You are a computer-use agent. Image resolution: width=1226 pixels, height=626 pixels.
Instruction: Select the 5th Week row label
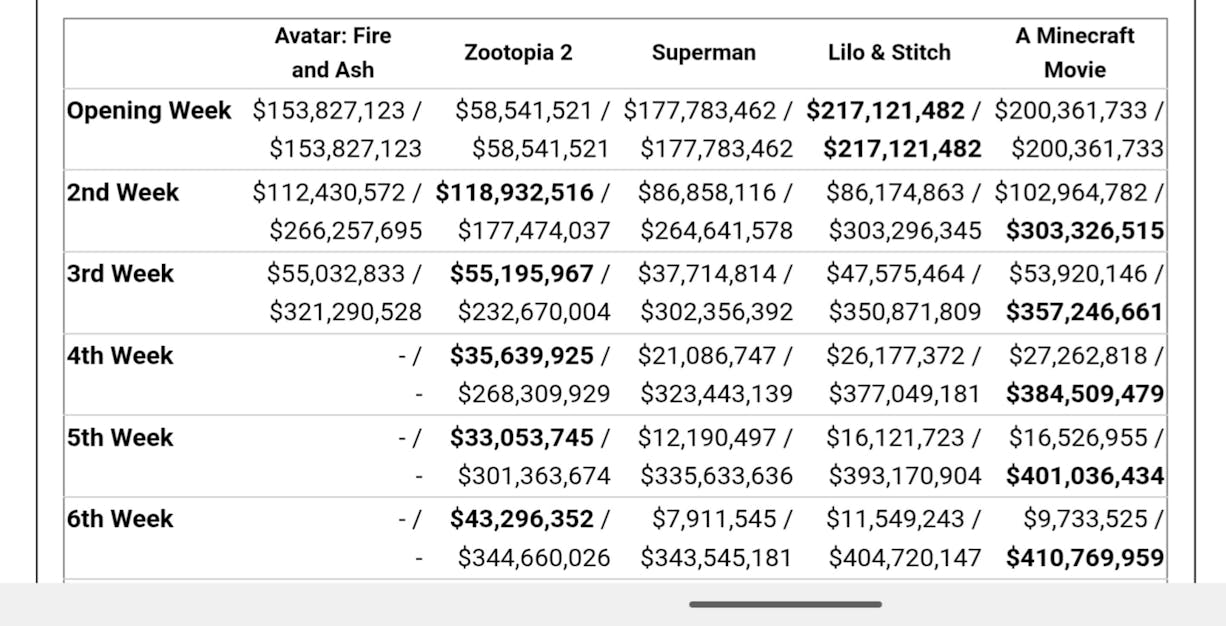coord(120,438)
